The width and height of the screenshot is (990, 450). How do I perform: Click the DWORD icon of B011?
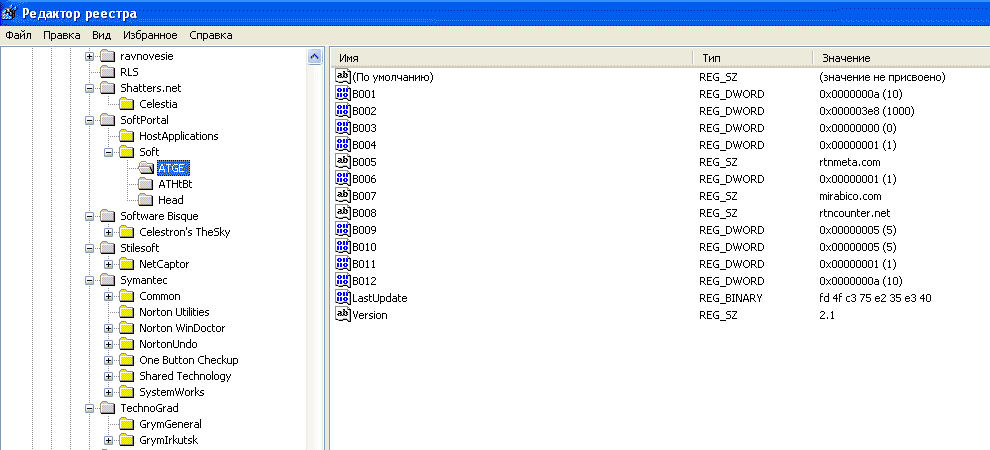[x=343, y=264]
